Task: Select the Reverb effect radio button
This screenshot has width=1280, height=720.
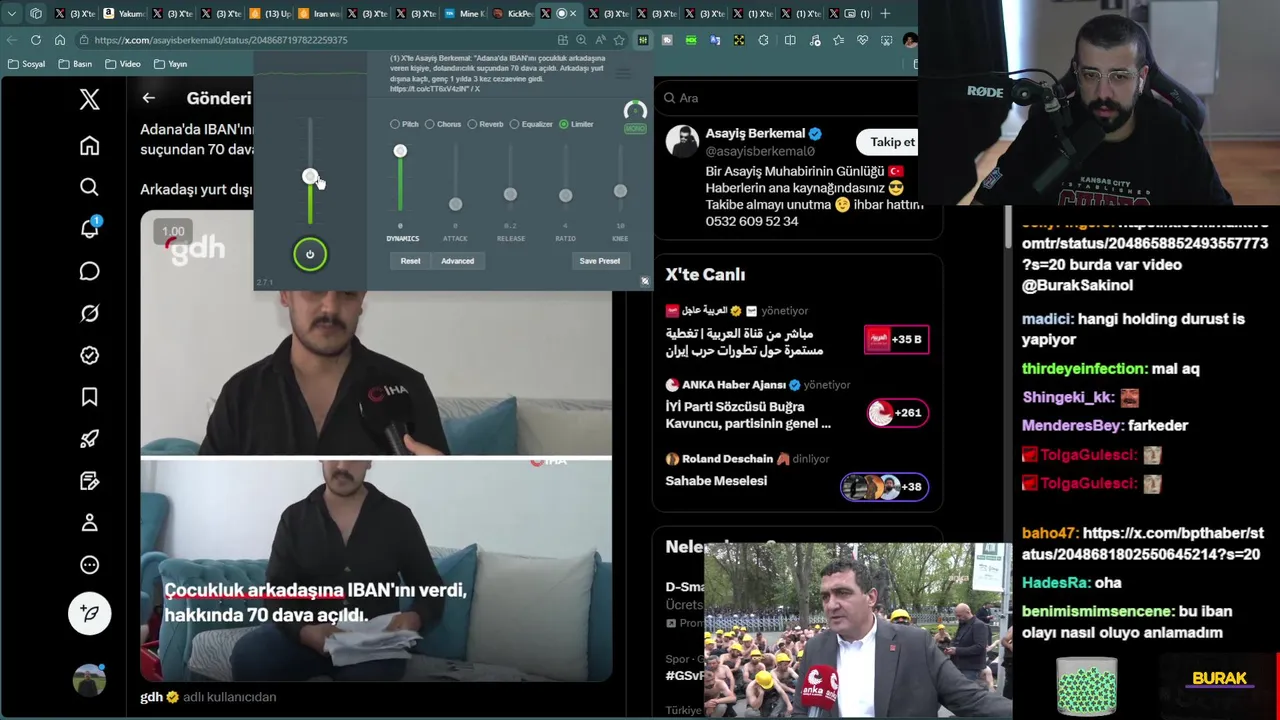Action: pos(472,124)
